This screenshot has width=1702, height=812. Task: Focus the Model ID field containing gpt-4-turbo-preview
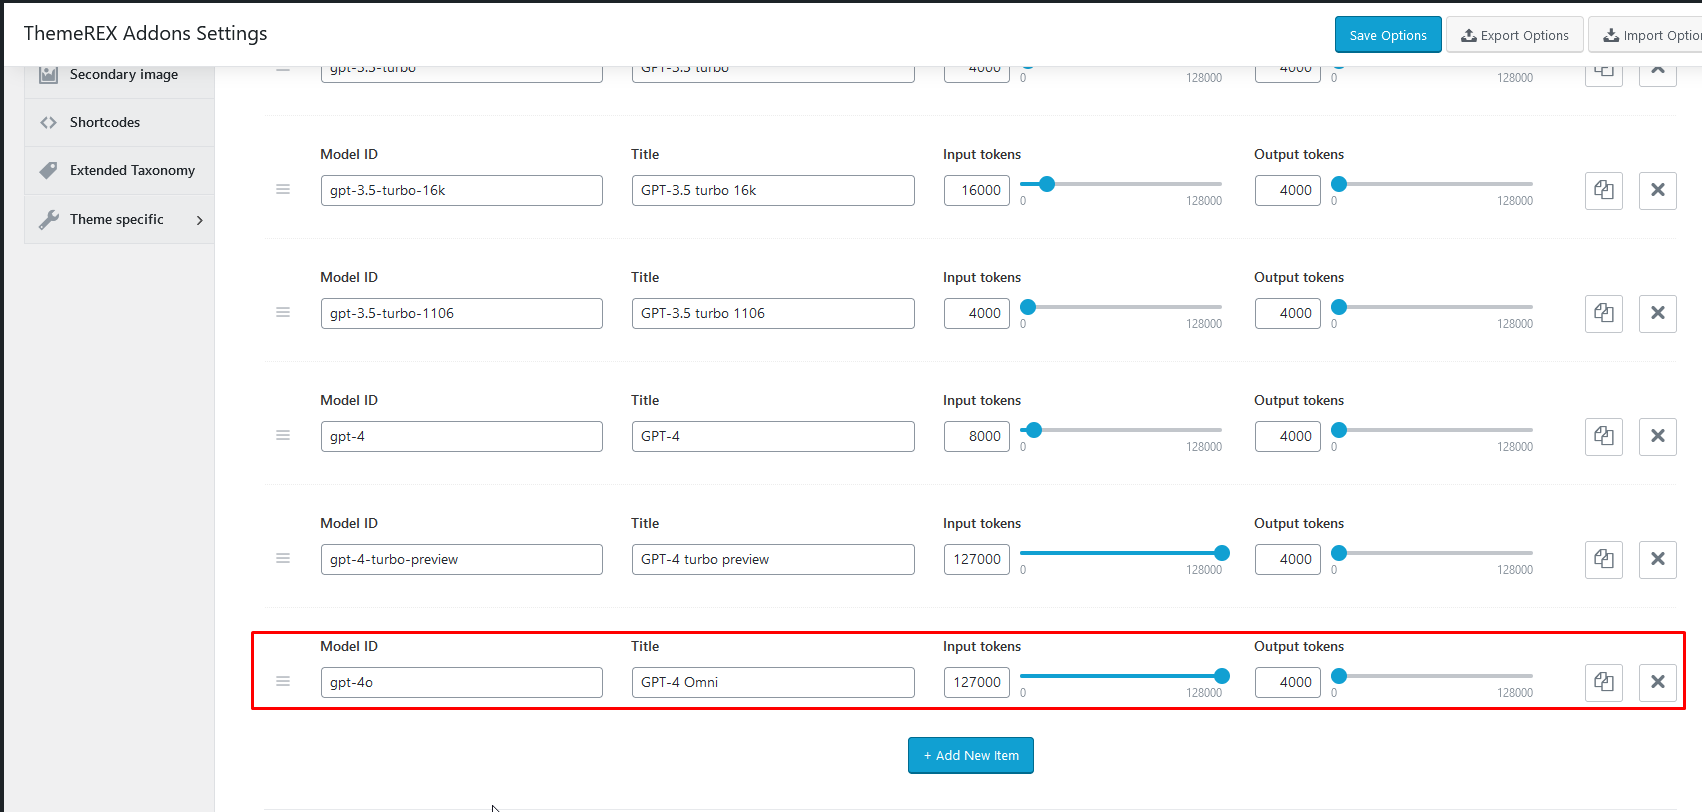pos(462,559)
